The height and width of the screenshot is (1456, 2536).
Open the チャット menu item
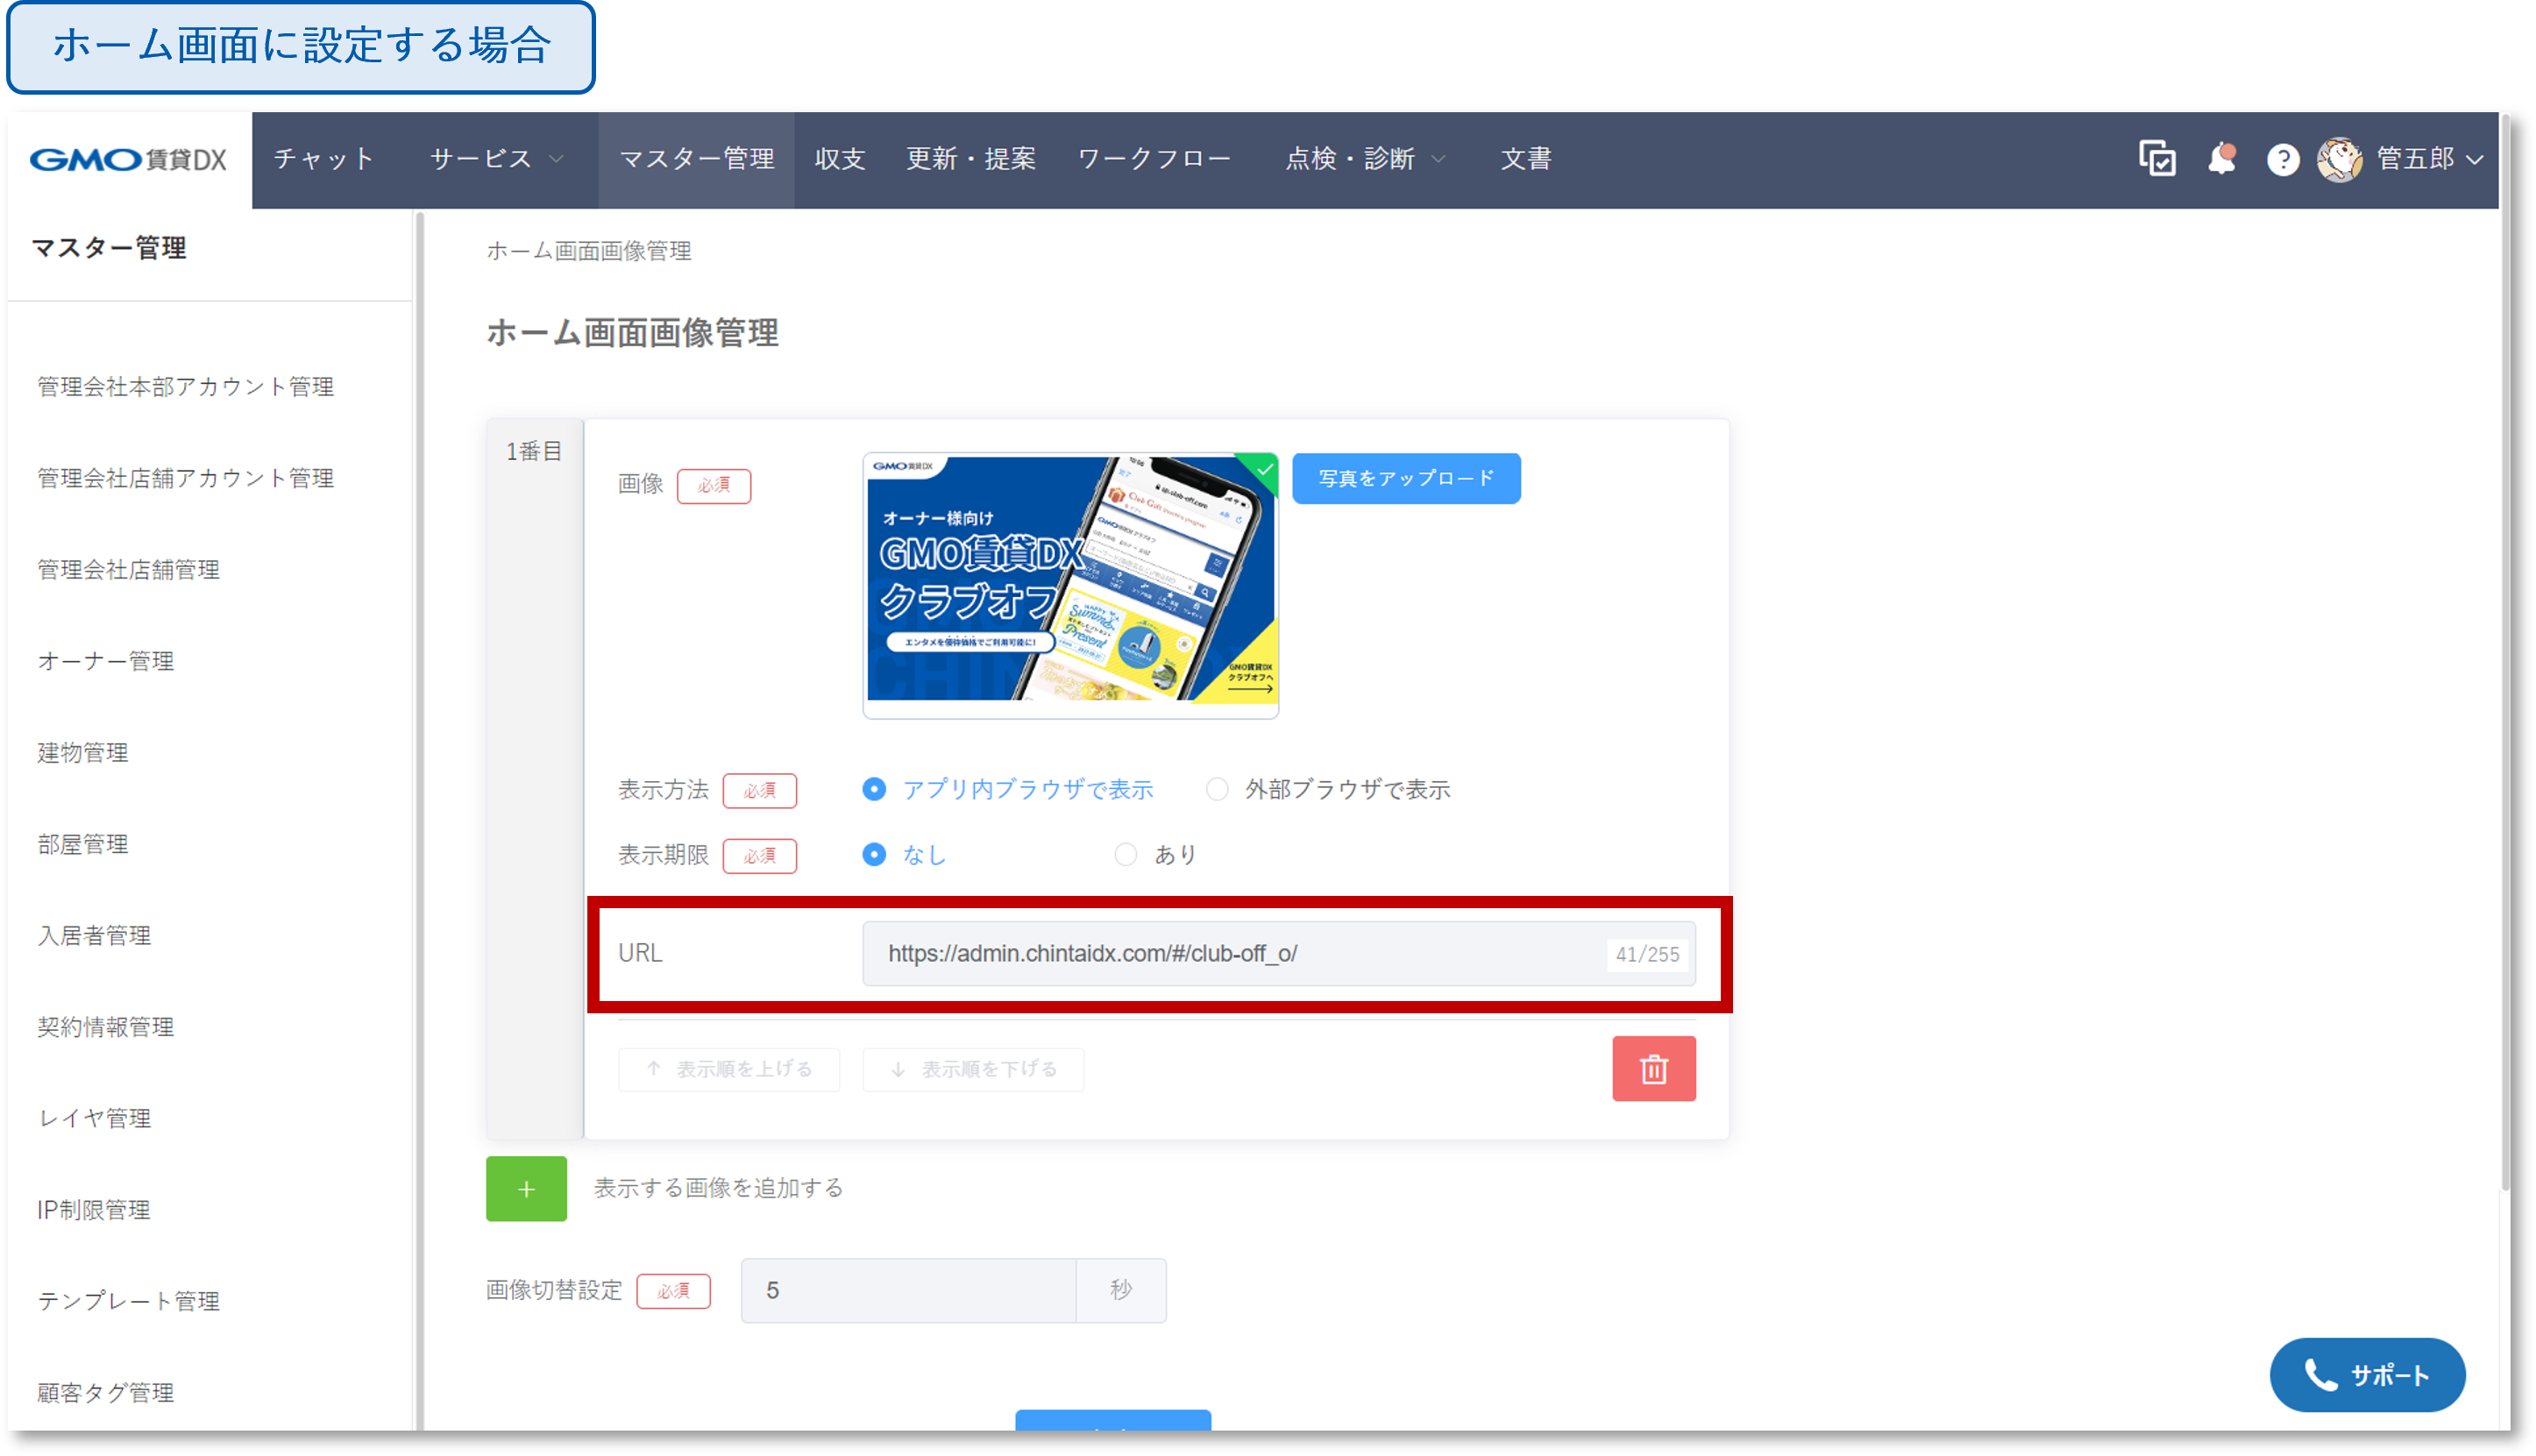(x=323, y=159)
